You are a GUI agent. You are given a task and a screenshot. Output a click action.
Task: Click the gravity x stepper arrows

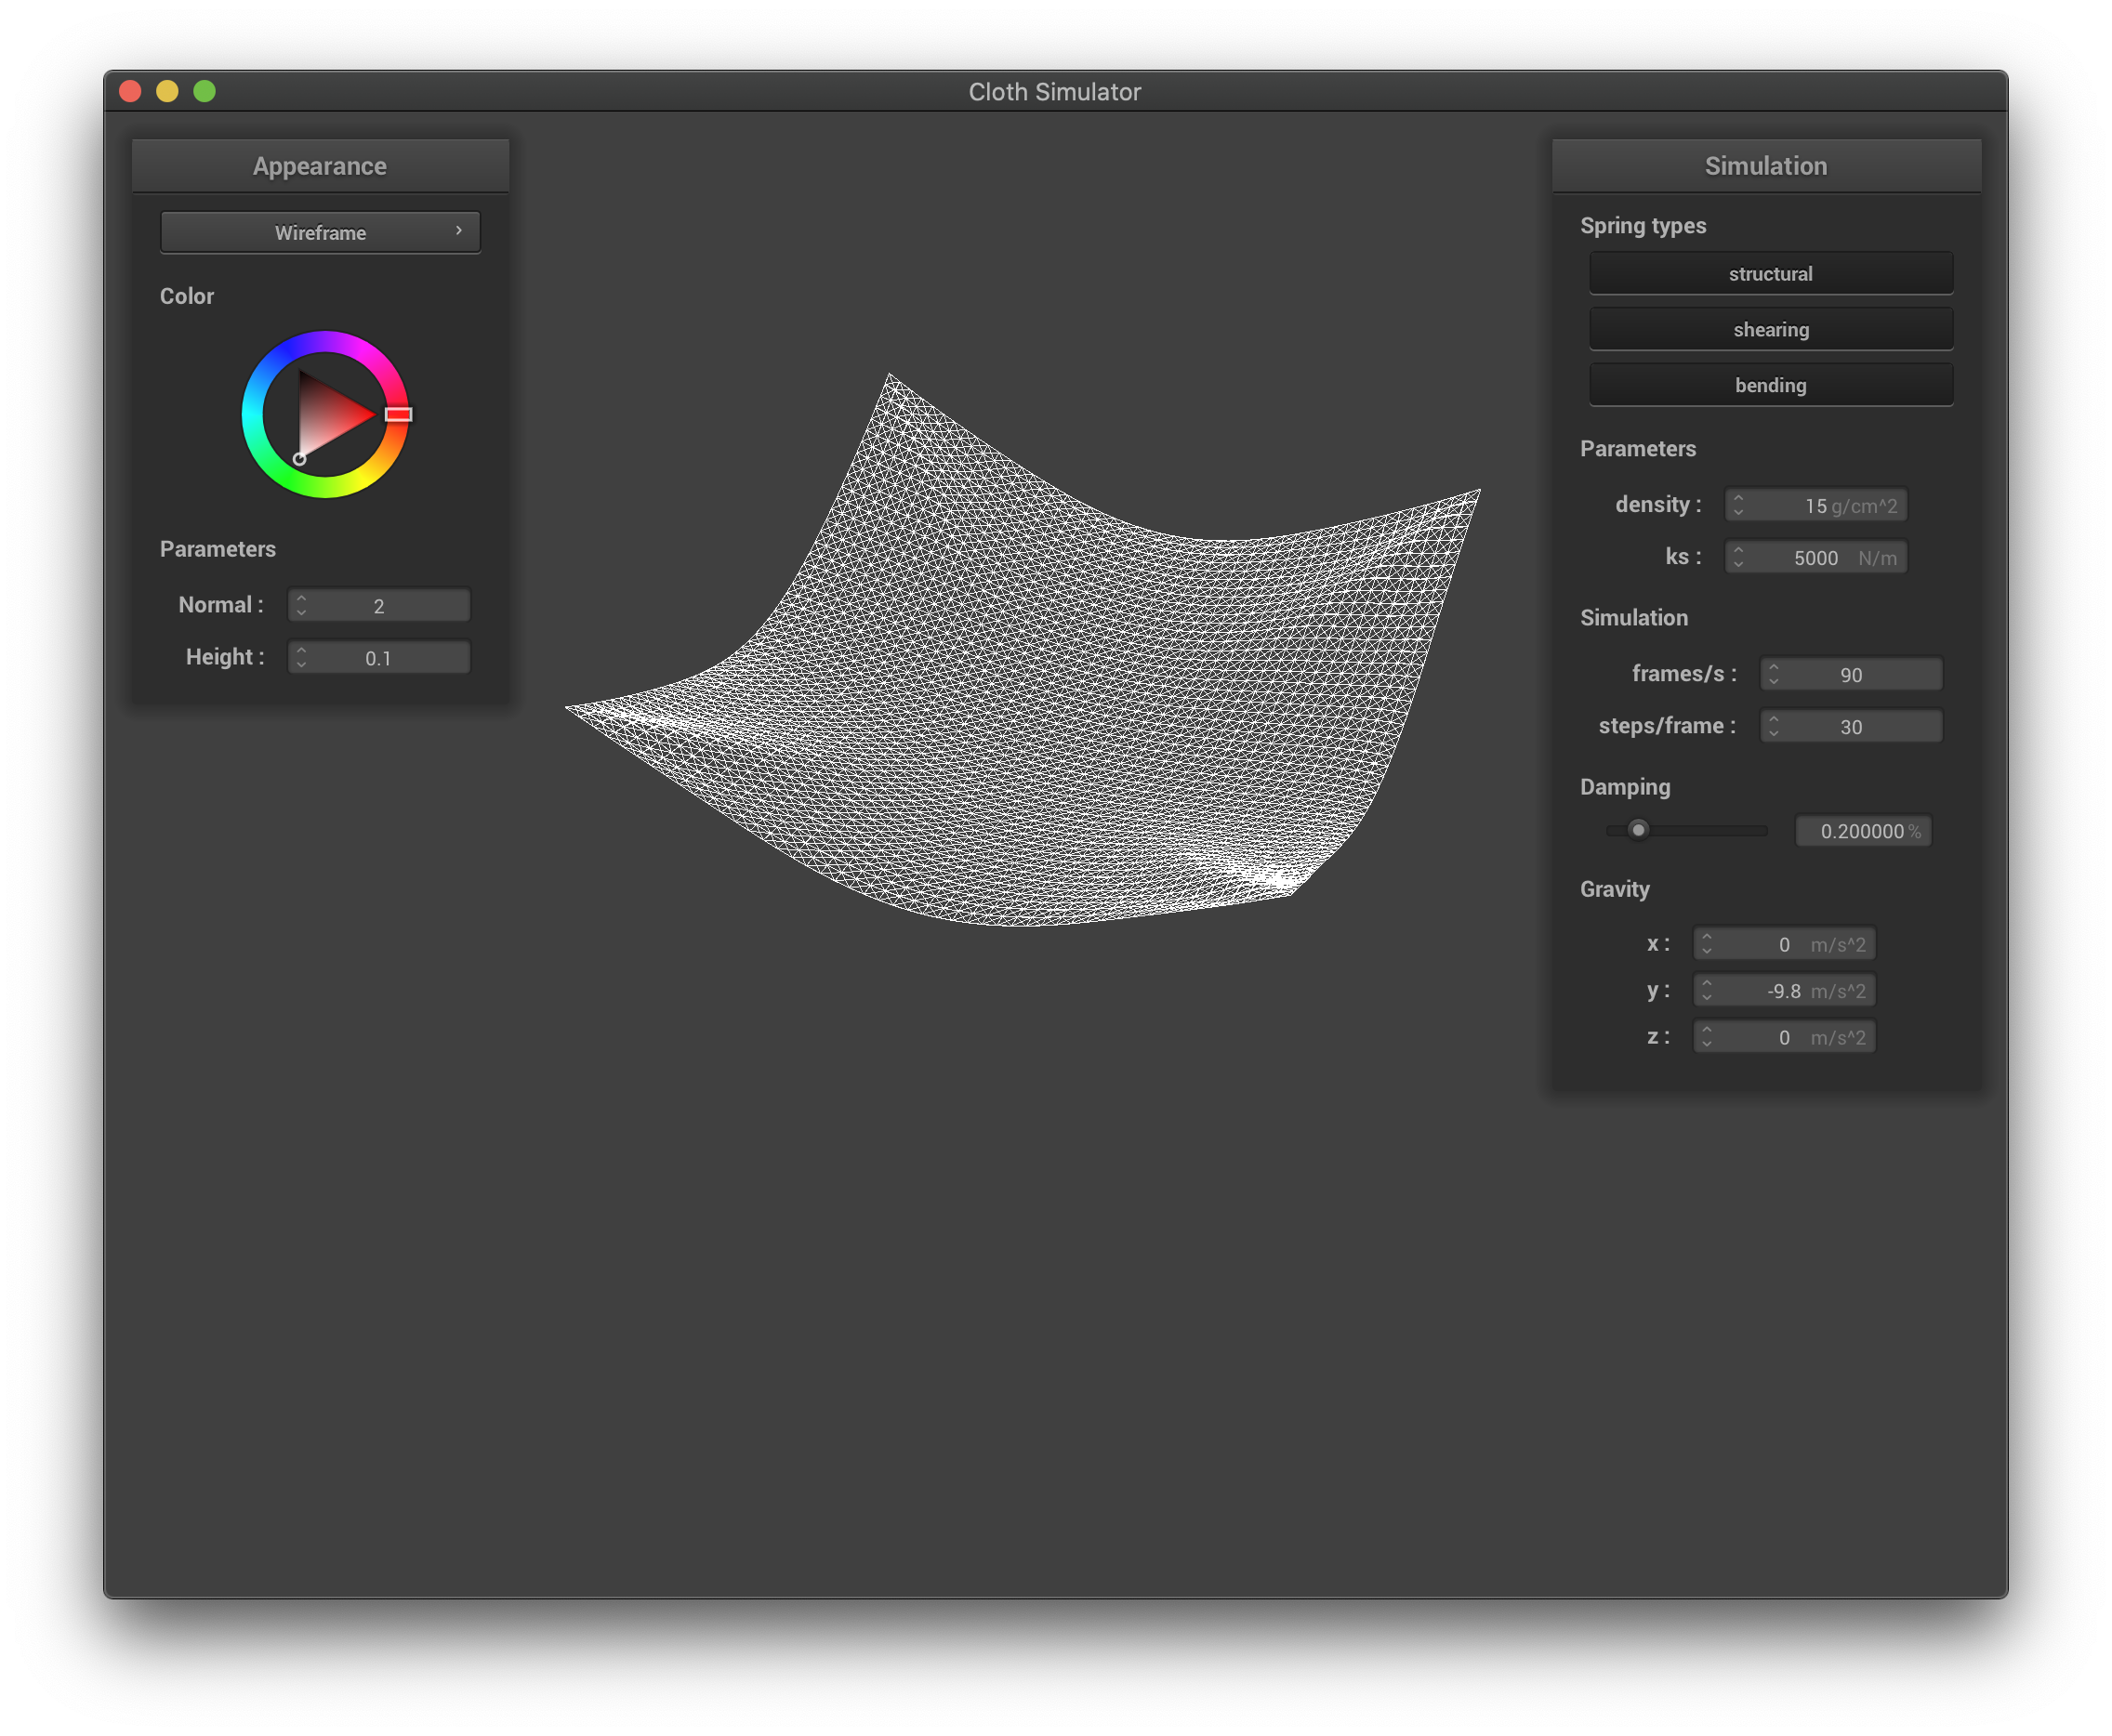click(x=1706, y=944)
